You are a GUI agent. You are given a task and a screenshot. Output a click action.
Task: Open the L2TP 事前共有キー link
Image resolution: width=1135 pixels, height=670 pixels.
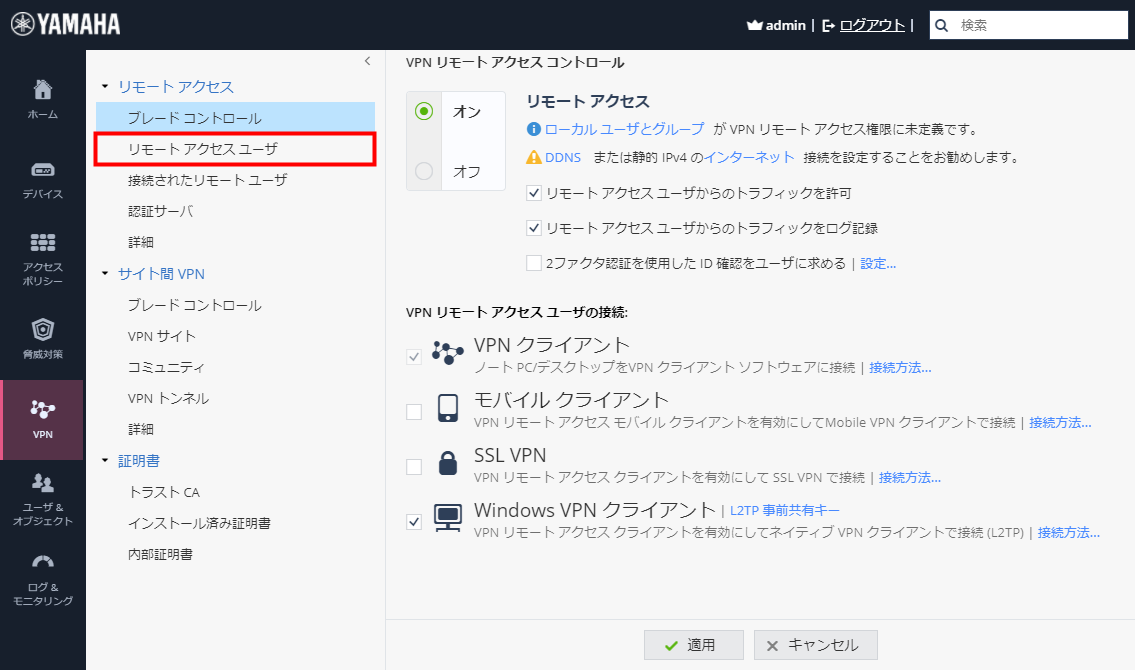(785, 509)
